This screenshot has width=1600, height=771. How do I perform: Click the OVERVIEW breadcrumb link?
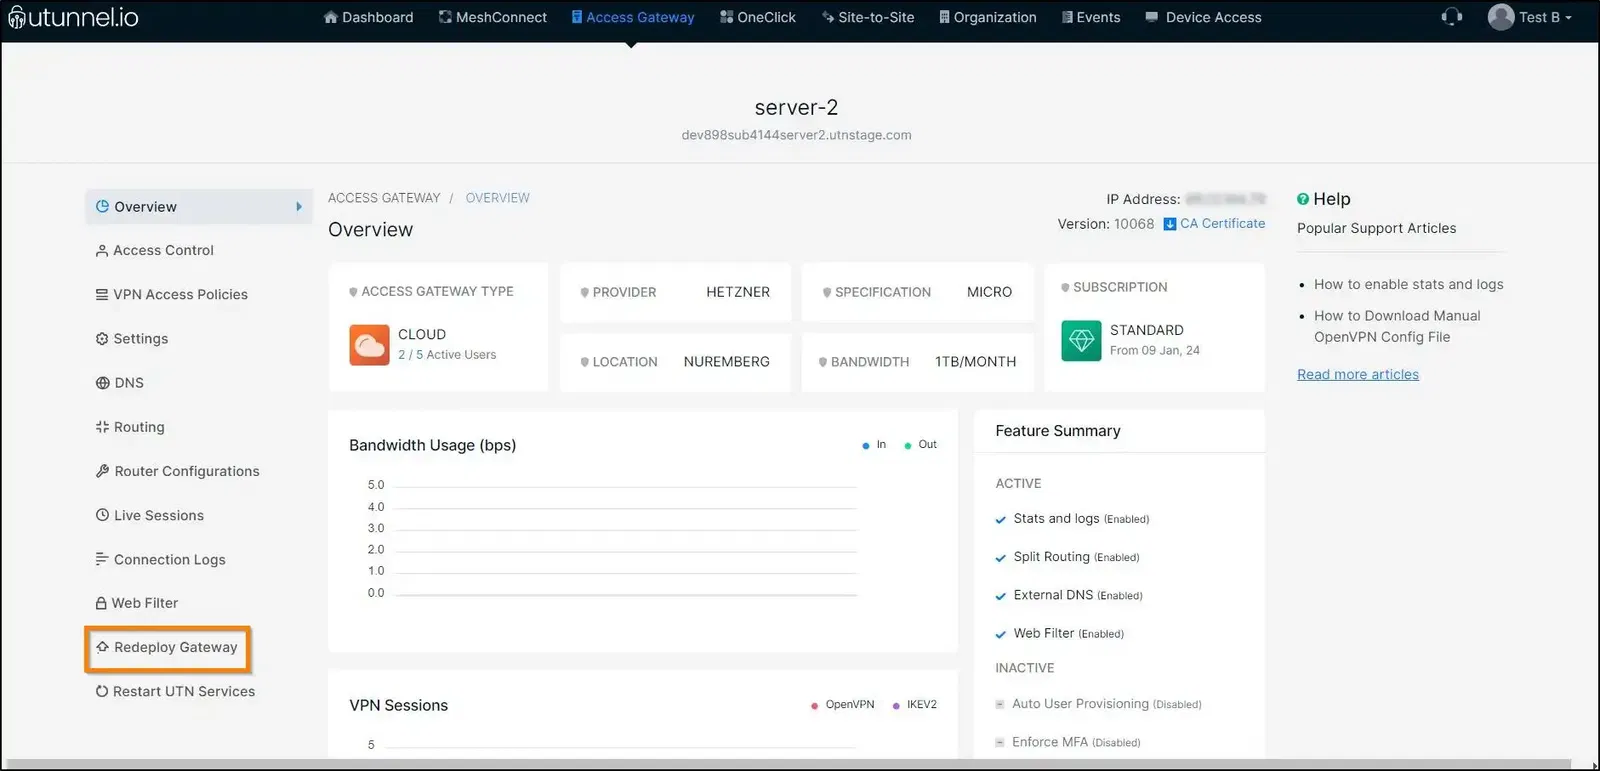(497, 198)
